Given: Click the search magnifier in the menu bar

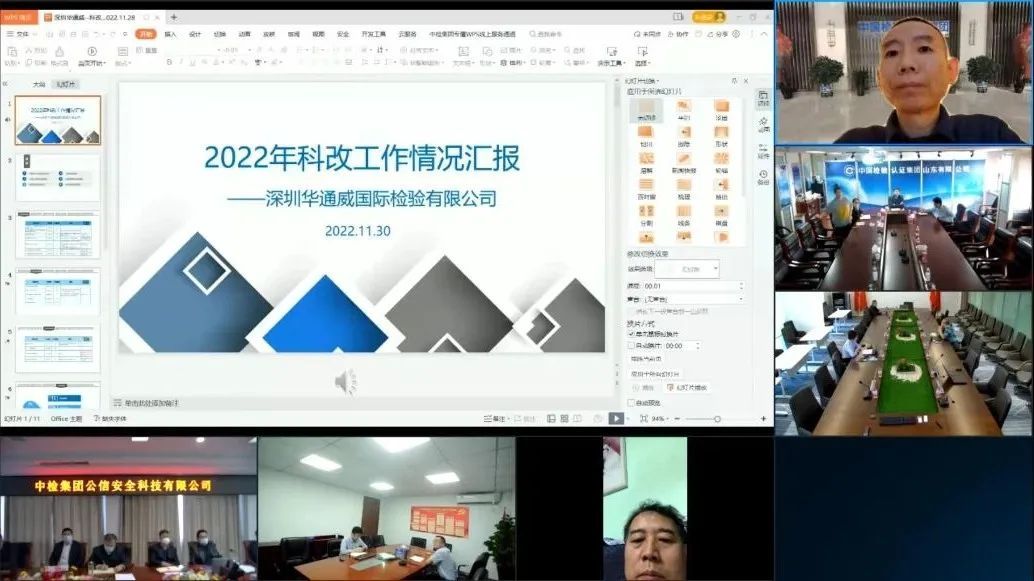Looking at the screenshot, I should tap(533, 34).
